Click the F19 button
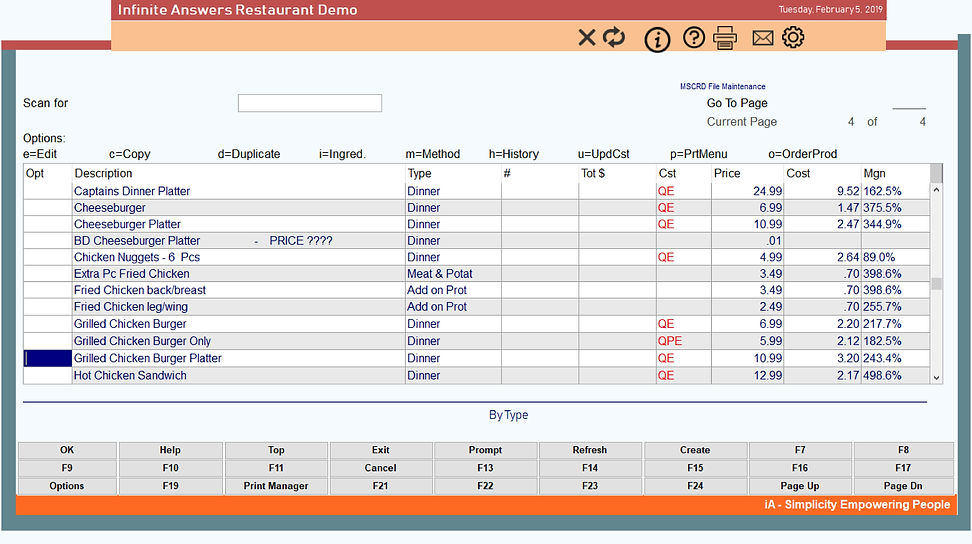 170,486
